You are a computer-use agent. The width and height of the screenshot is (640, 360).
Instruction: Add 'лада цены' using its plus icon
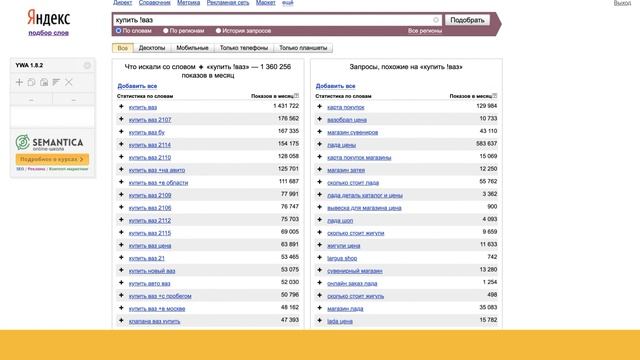coord(320,144)
